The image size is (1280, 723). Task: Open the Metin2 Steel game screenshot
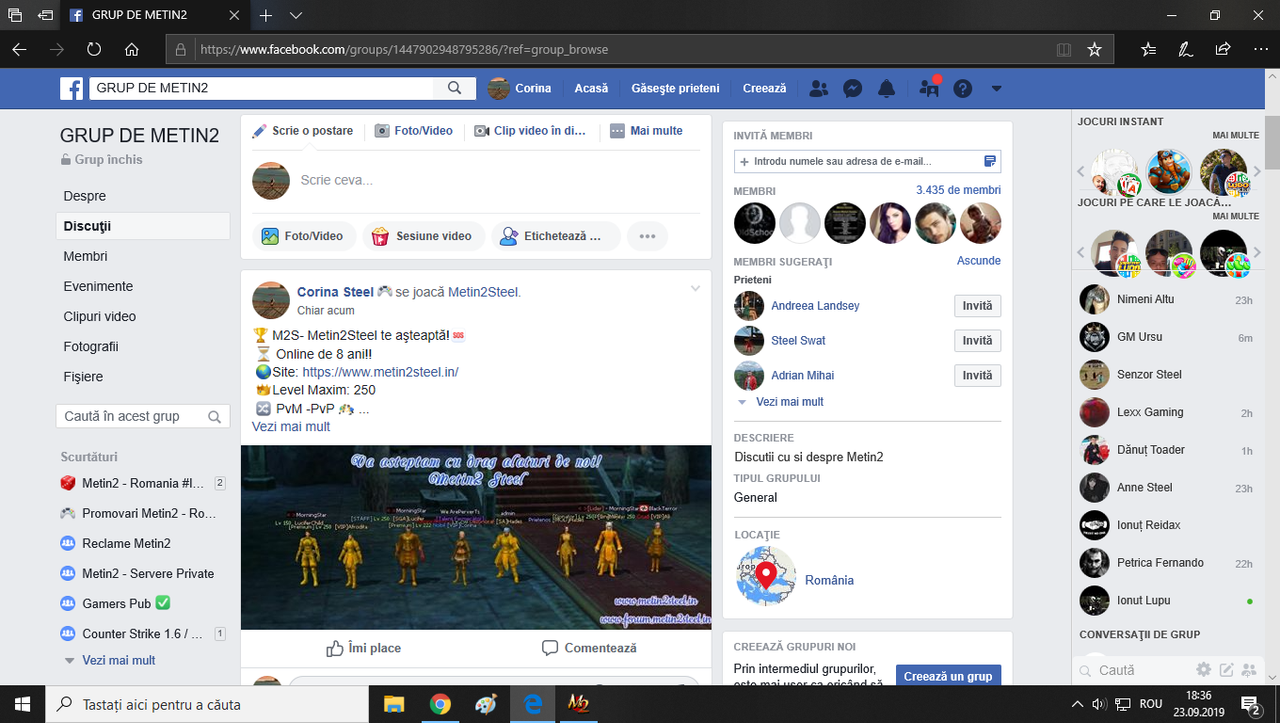pos(476,537)
